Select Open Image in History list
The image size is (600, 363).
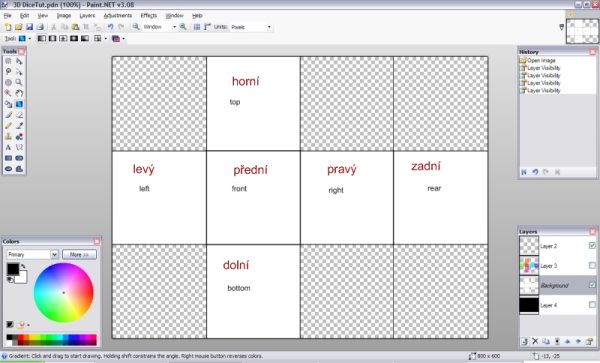541,60
